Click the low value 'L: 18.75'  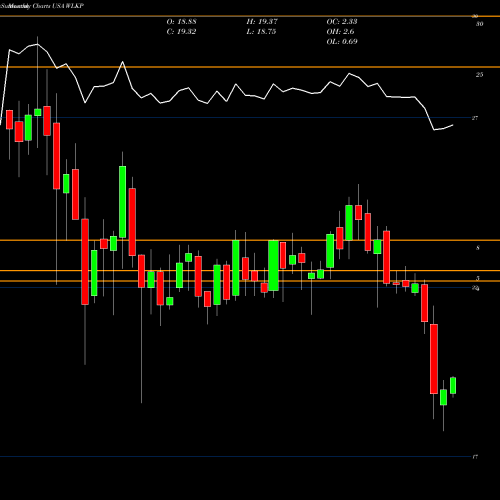(x=261, y=32)
